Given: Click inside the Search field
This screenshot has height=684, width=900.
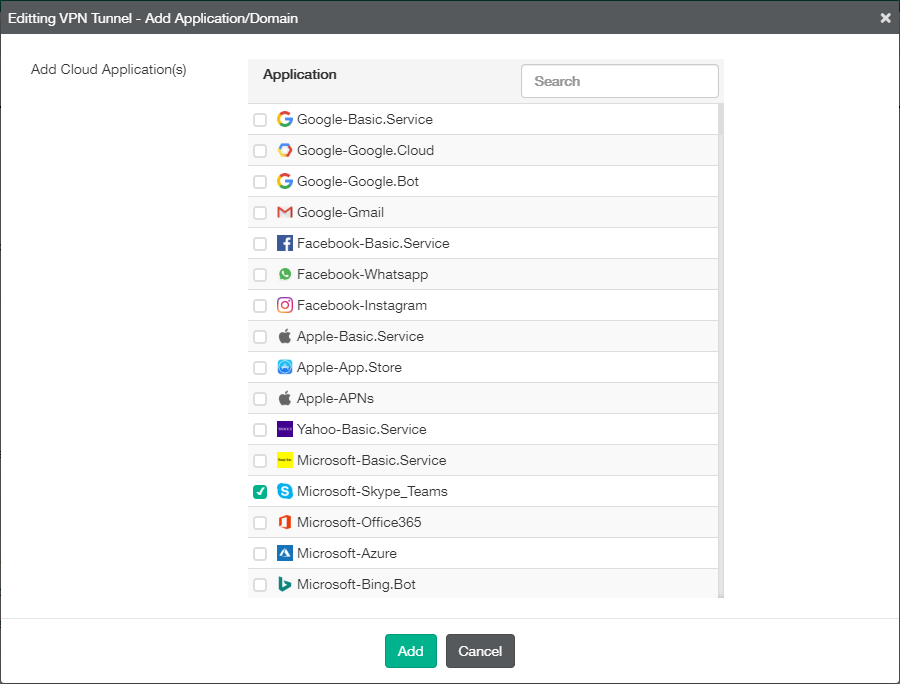Looking at the screenshot, I should [619, 81].
